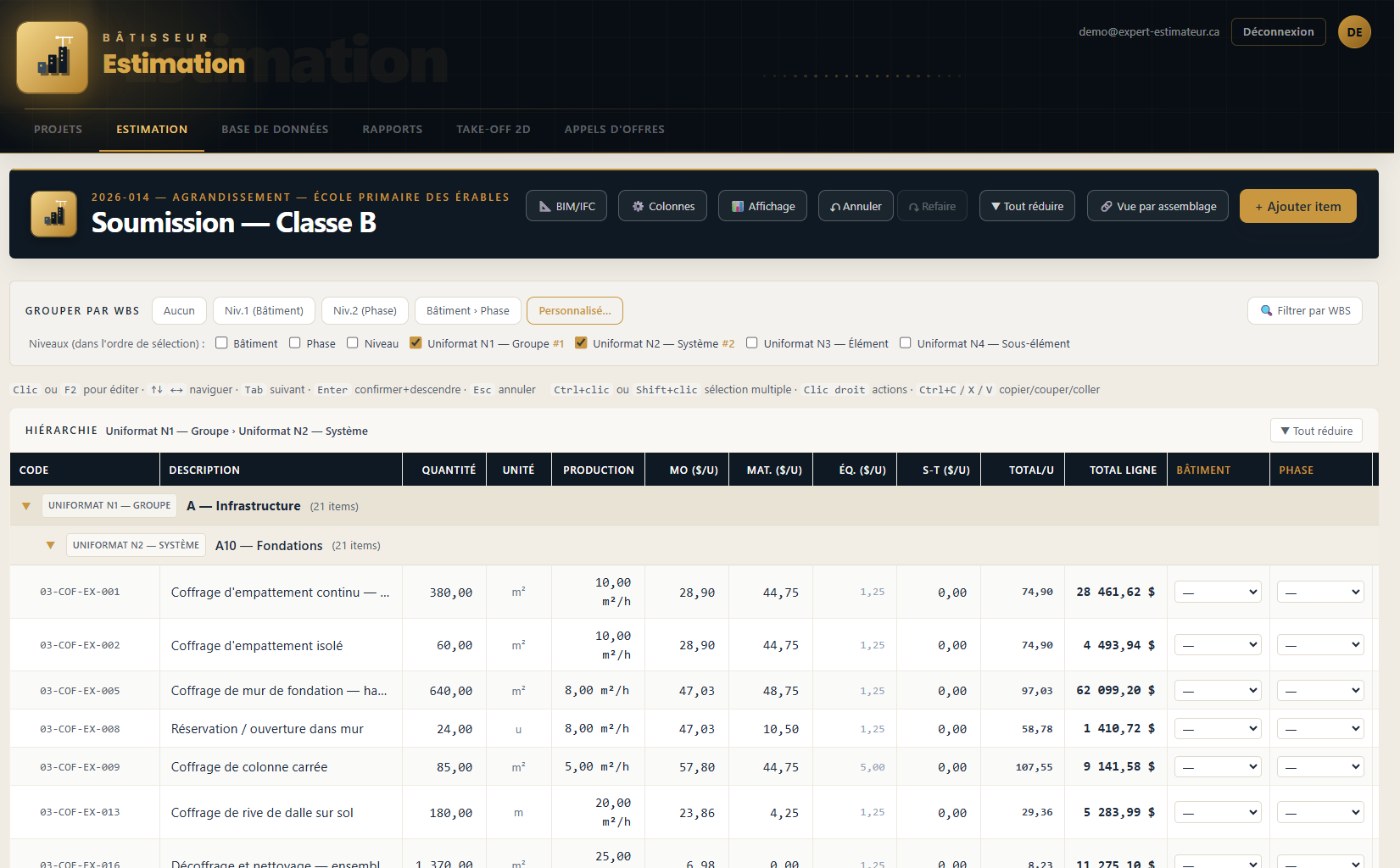Open the BIM/IFC import tool

click(x=566, y=206)
